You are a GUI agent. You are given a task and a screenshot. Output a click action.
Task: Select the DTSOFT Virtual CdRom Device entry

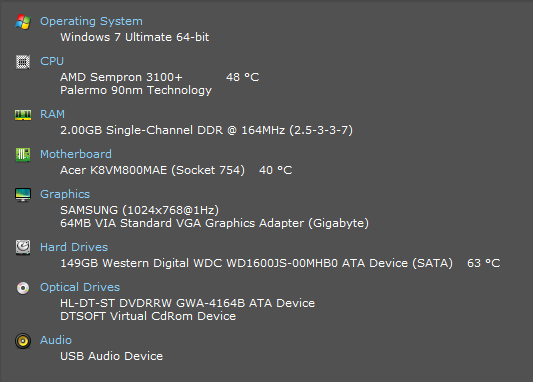point(148,316)
